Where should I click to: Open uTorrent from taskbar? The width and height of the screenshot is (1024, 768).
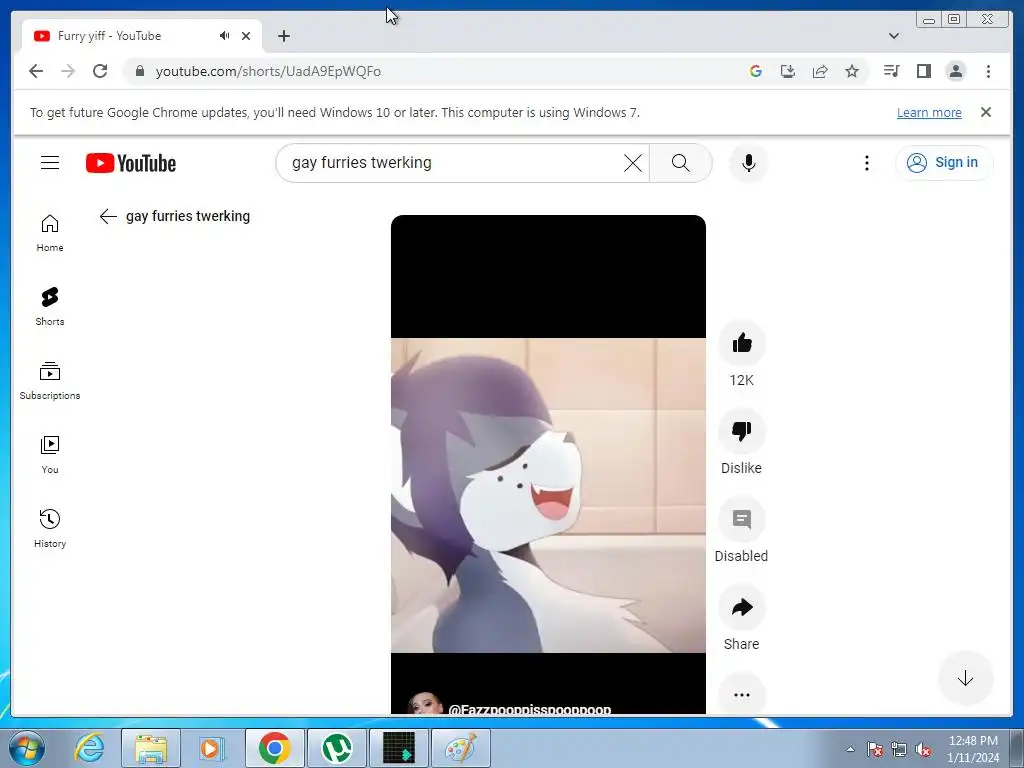pyautogui.click(x=336, y=748)
